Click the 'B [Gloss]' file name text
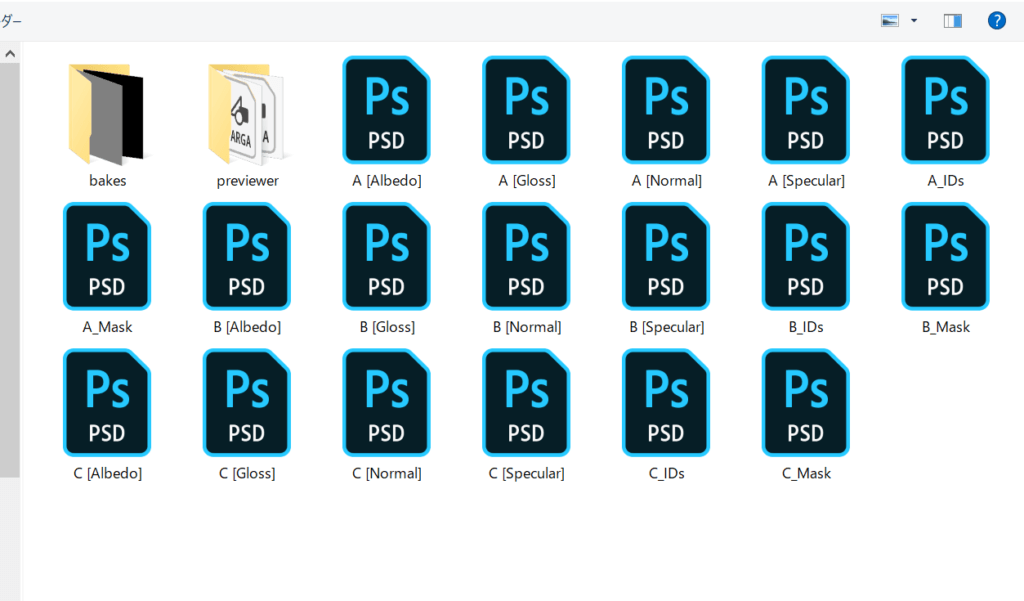The image size is (1024, 601). [x=387, y=327]
